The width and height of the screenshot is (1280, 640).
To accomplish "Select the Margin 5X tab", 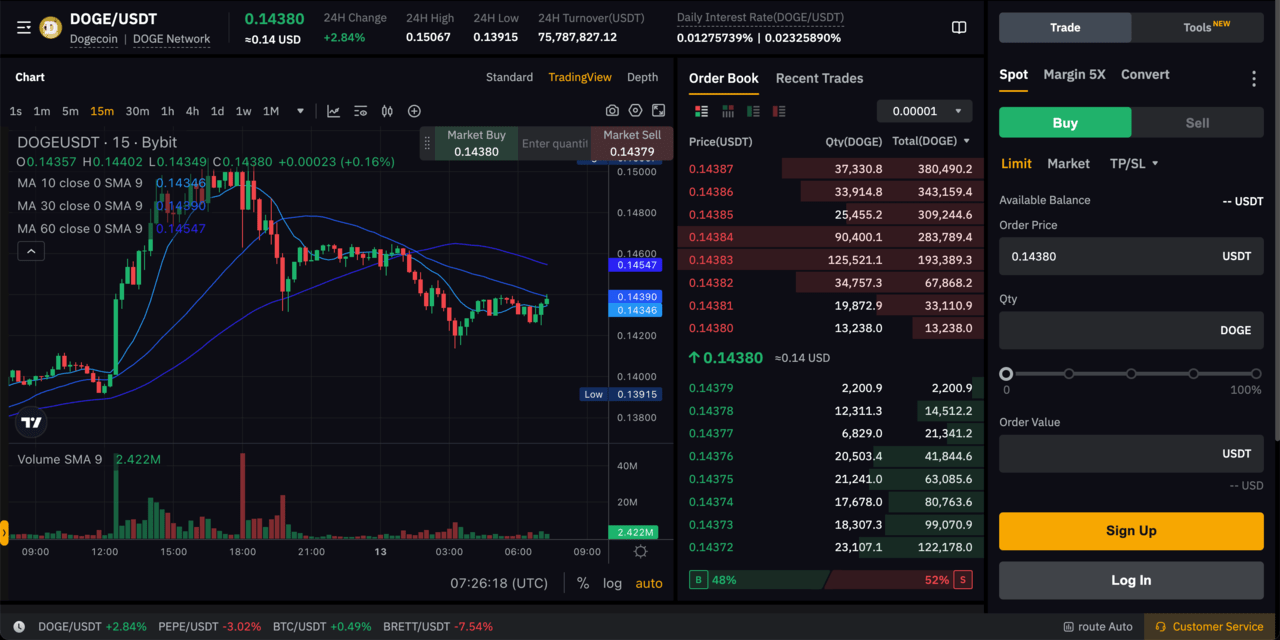I will [x=1074, y=74].
